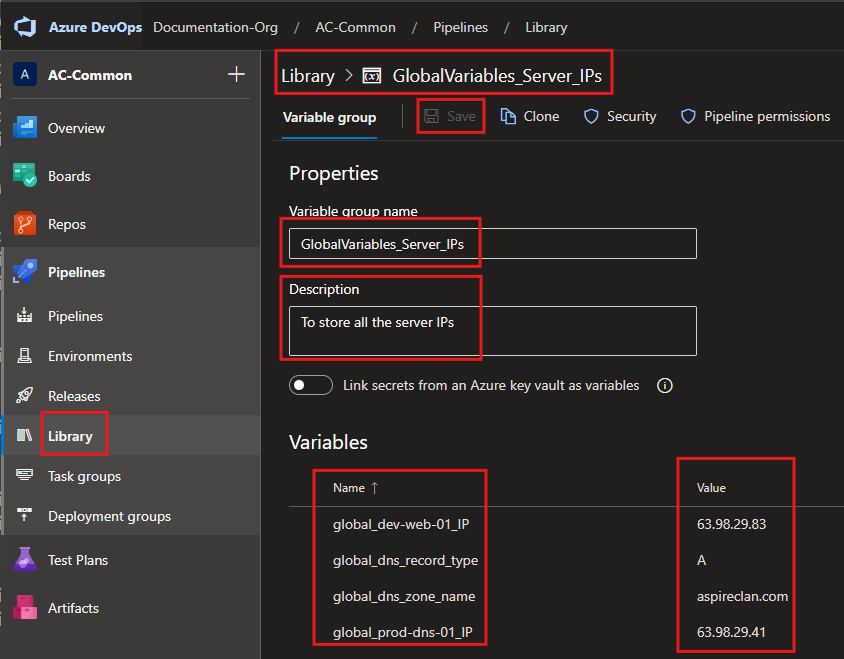Open Boards in the sidebar
This screenshot has width=844, height=659.
pos(69,176)
